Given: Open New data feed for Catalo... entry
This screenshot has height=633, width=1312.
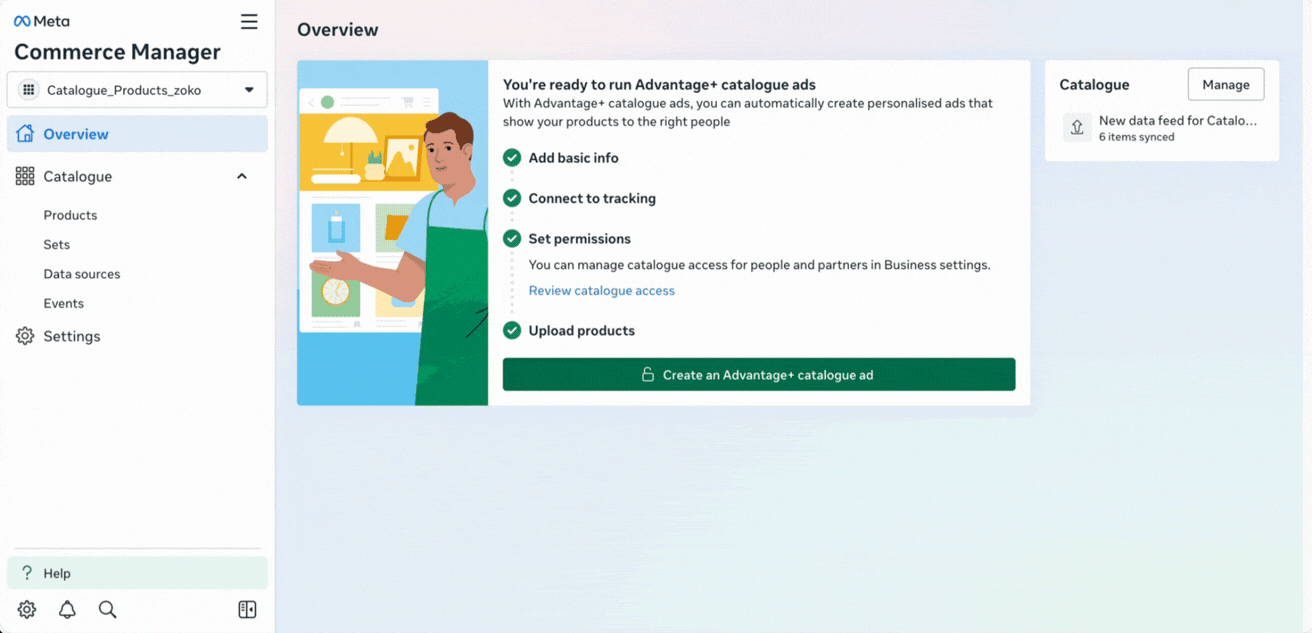Looking at the screenshot, I should click(1178, 120).
